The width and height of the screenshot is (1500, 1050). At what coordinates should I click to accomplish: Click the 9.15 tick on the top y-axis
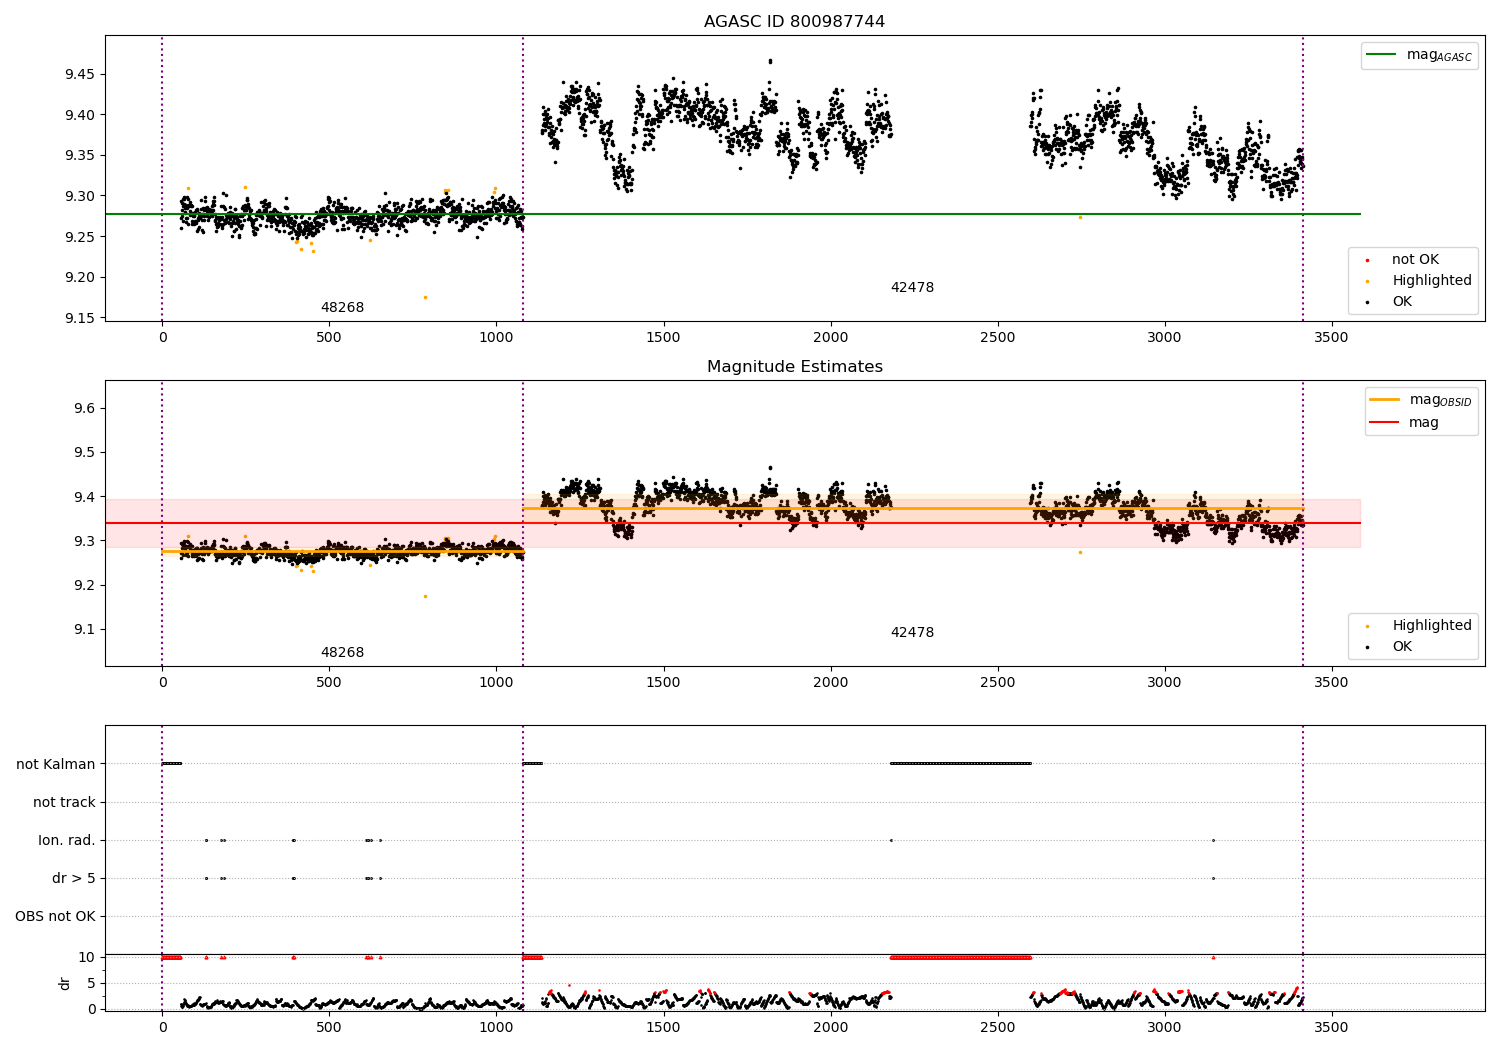click(x=80, y=318)
